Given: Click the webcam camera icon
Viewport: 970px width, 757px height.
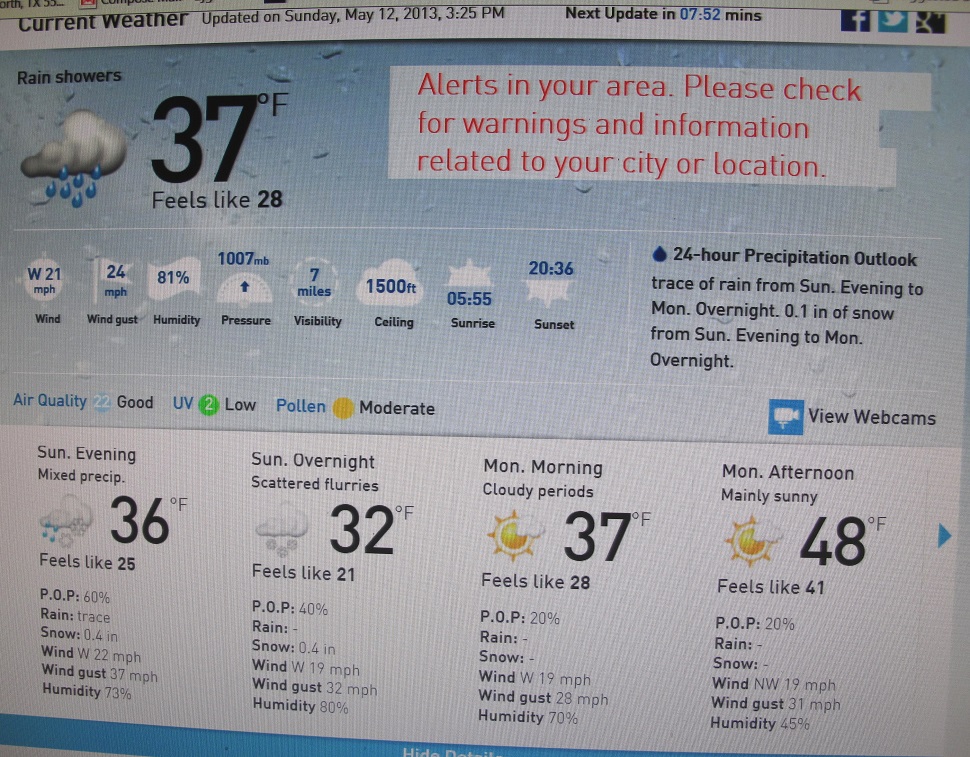Looking at the screenshot, I should (x=786, y=416).
